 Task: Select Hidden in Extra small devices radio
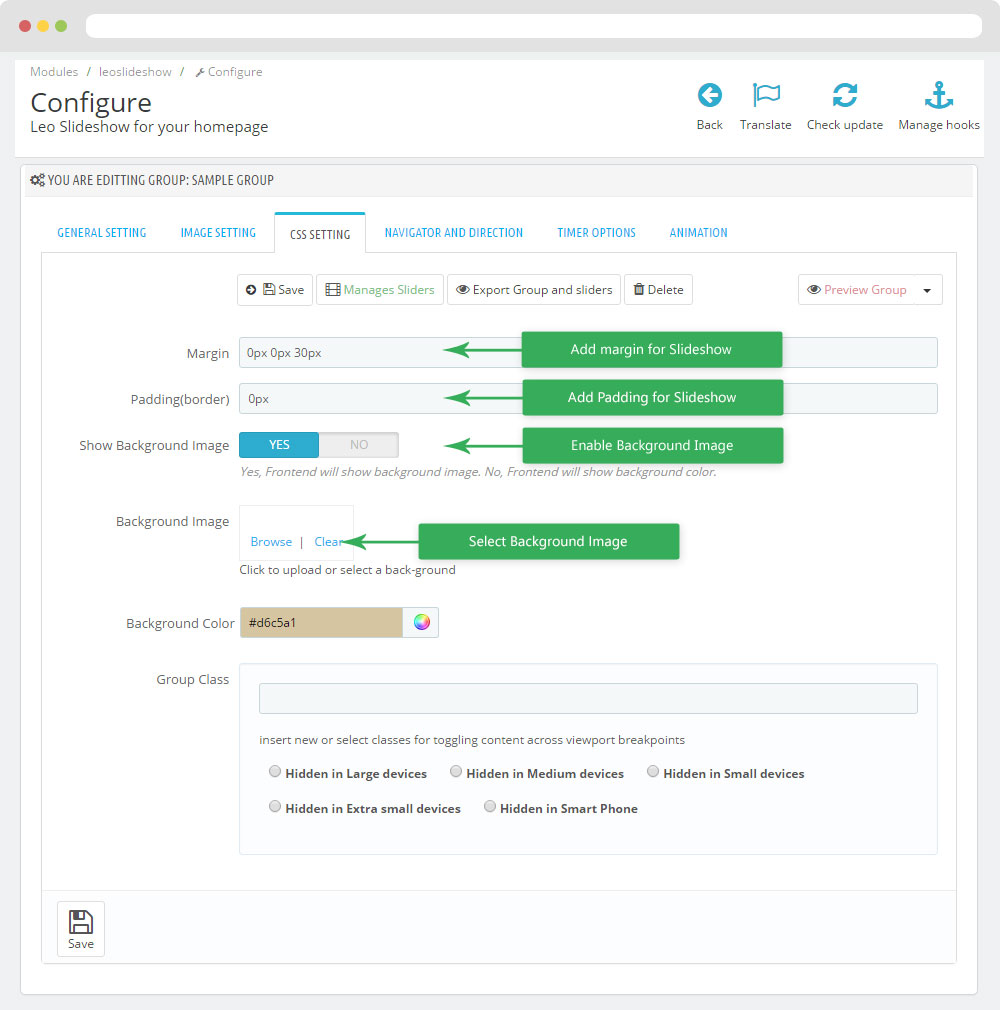[x=275, y=806]
